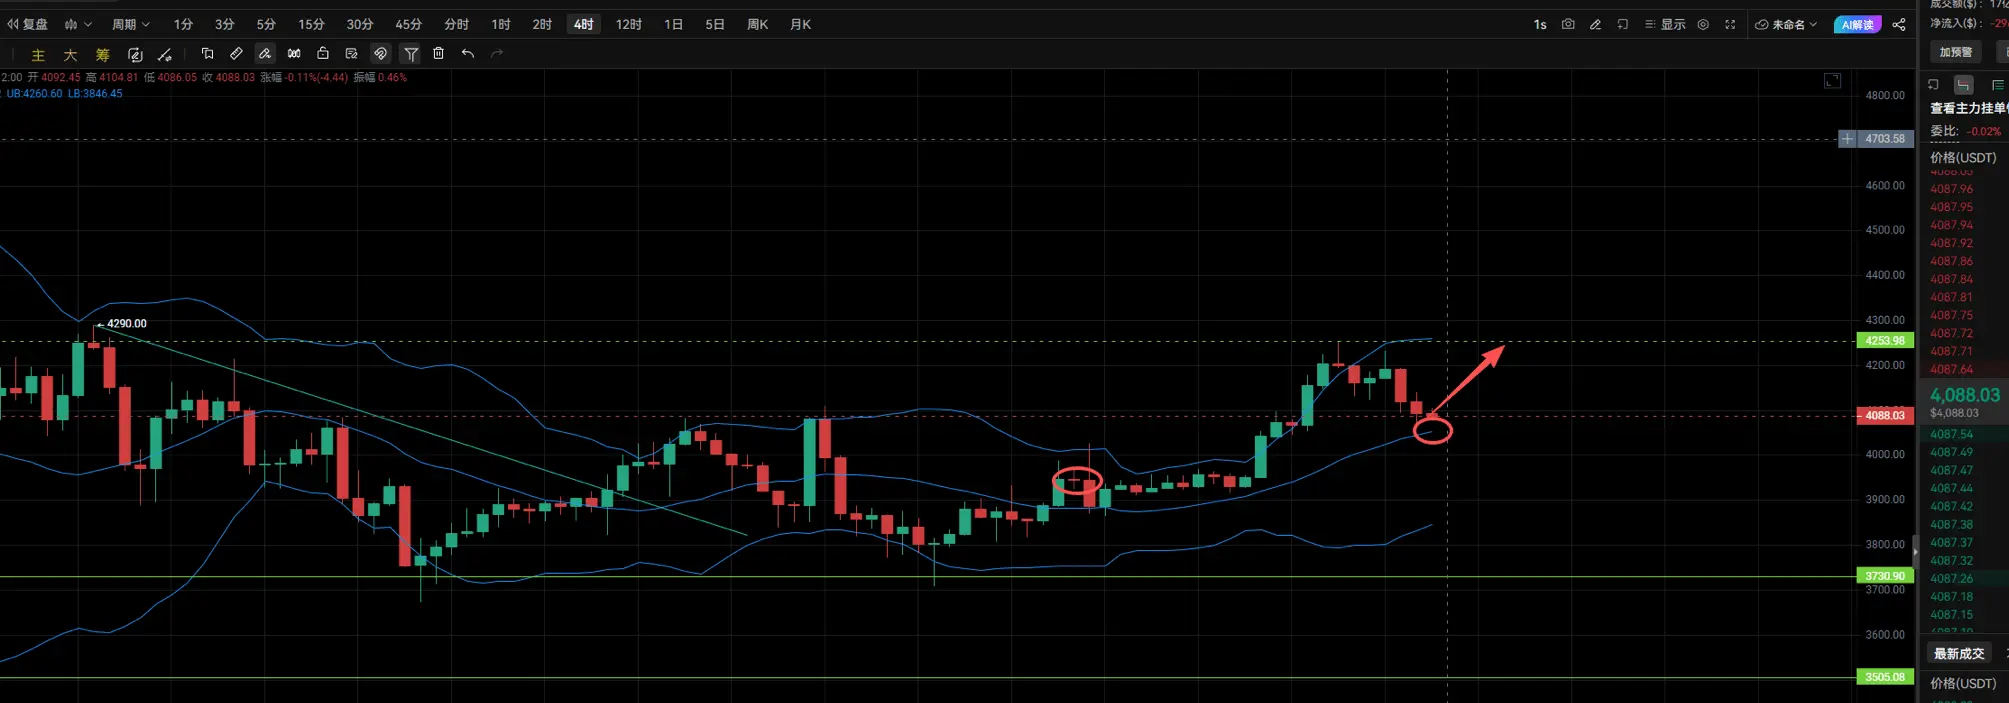Toggle the 筹 chip distribution indicator

[103, 55]
